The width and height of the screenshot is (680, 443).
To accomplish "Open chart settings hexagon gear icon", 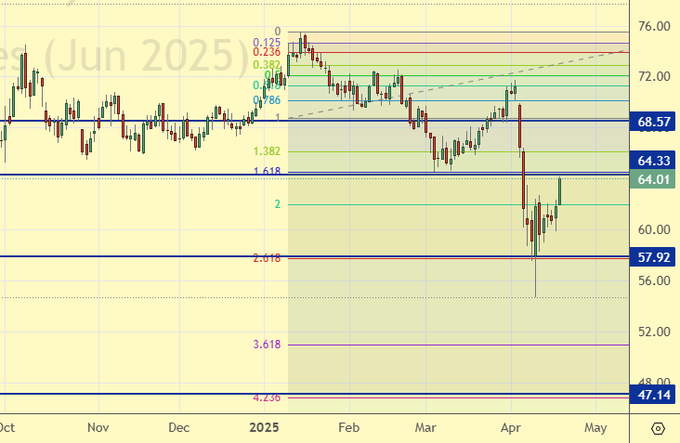I will tap(655, 427).
